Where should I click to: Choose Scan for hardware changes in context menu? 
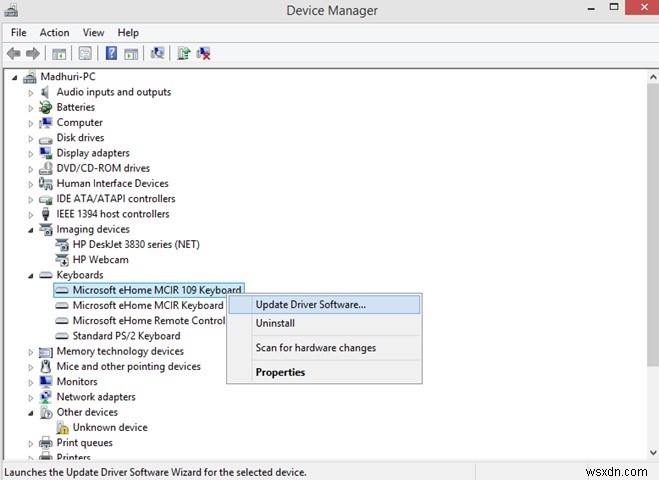click(x=324, y=348)
